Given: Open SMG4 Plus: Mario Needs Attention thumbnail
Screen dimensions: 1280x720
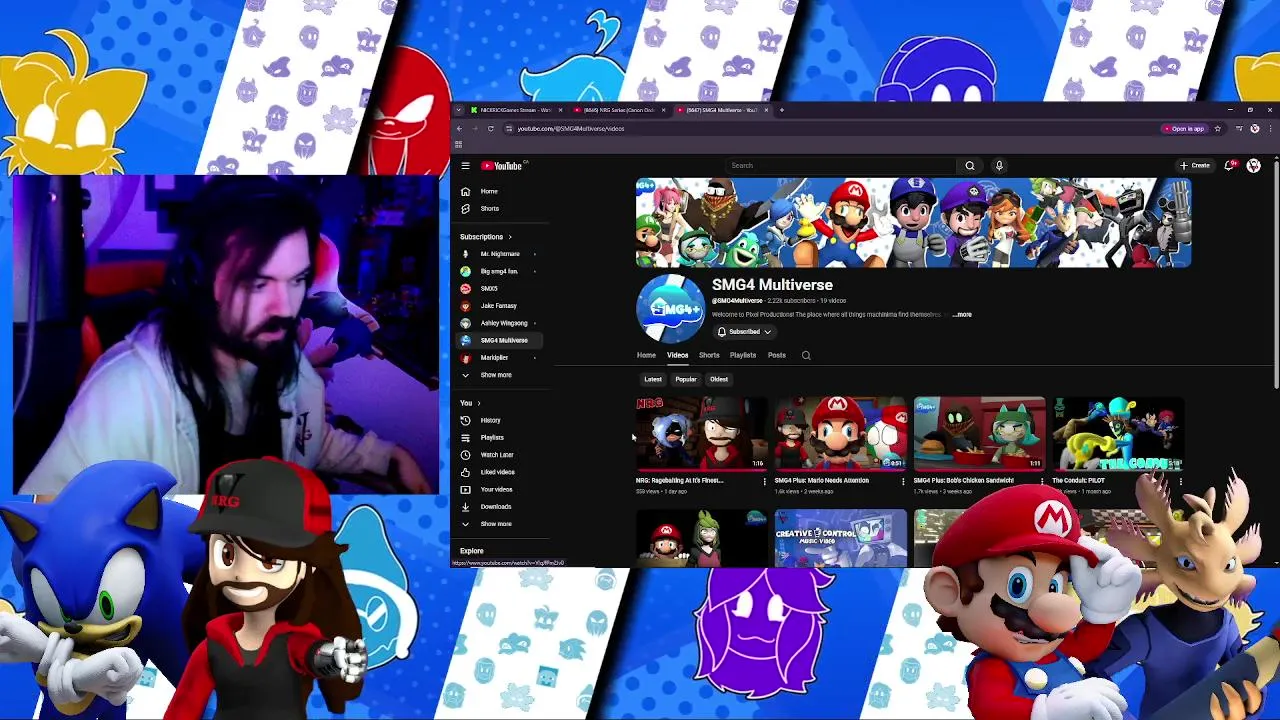Looking at the screenshot, I should click(x=841, y=433).
